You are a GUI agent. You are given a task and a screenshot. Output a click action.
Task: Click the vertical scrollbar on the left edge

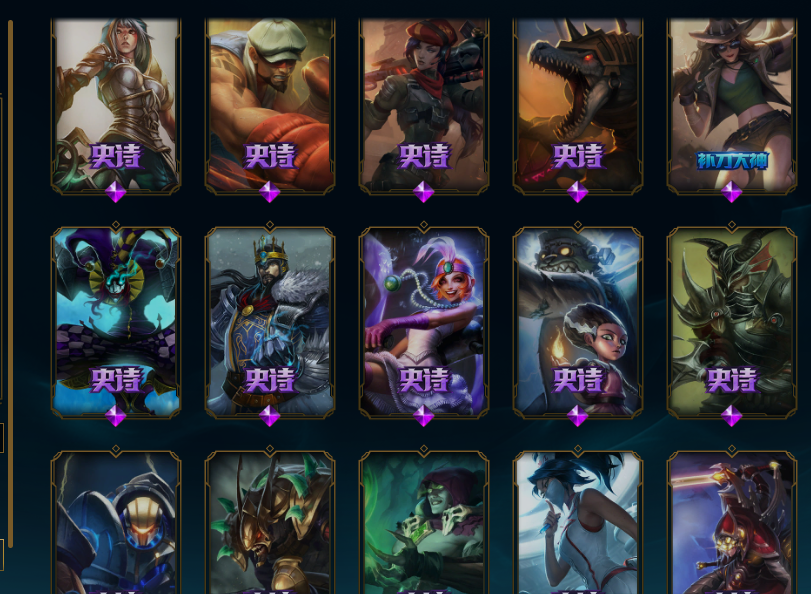coord(10,284)
